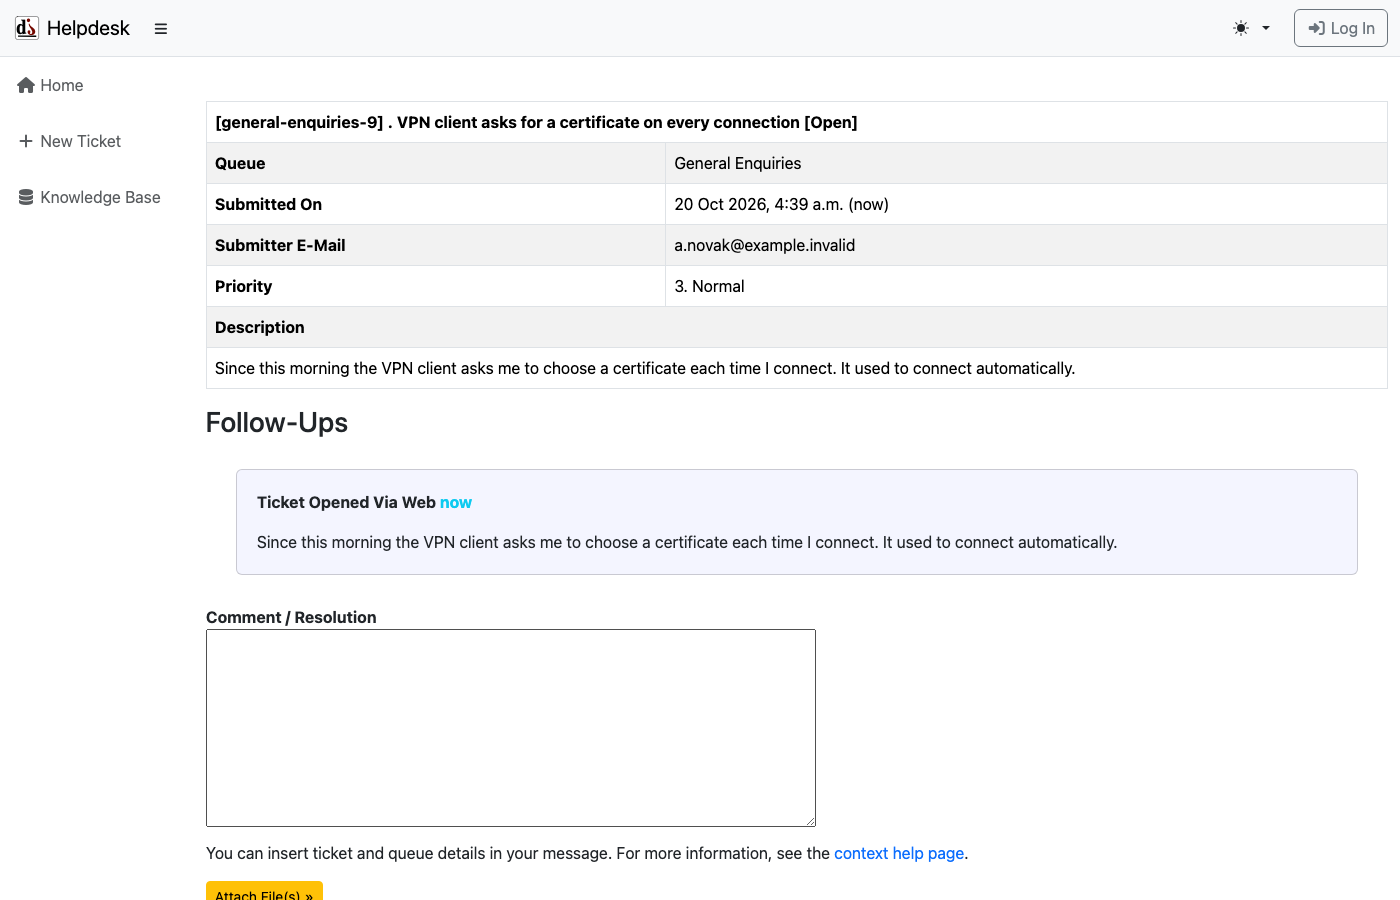Click the 'Queue' row label

tap(240, 164)
